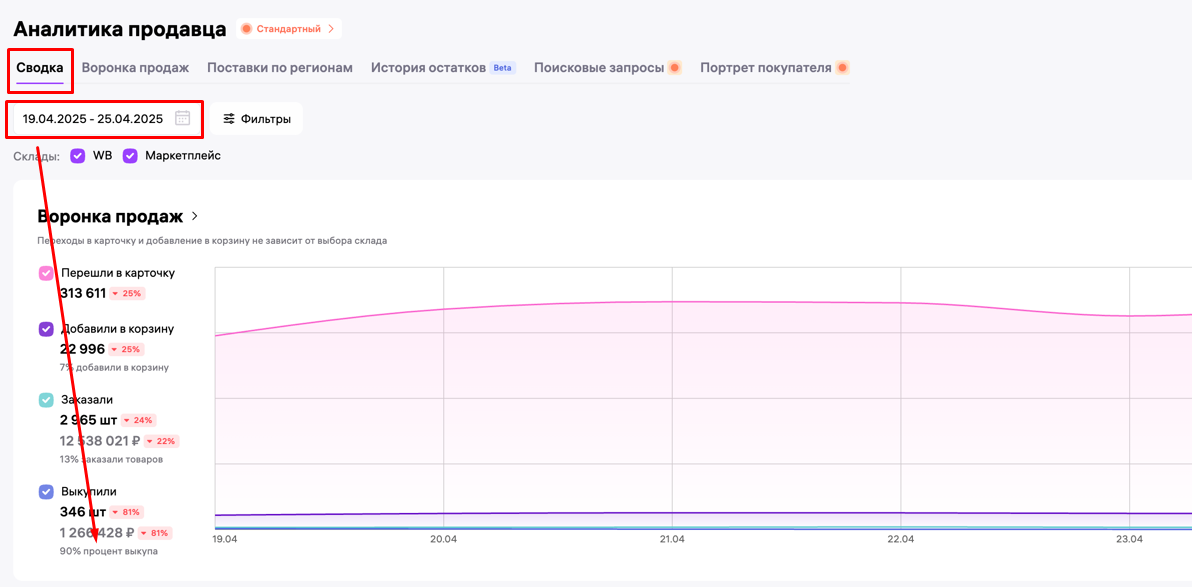Switch to the Воронка продаж tab
Screen dimensions: 1192x587
point(135,68)
